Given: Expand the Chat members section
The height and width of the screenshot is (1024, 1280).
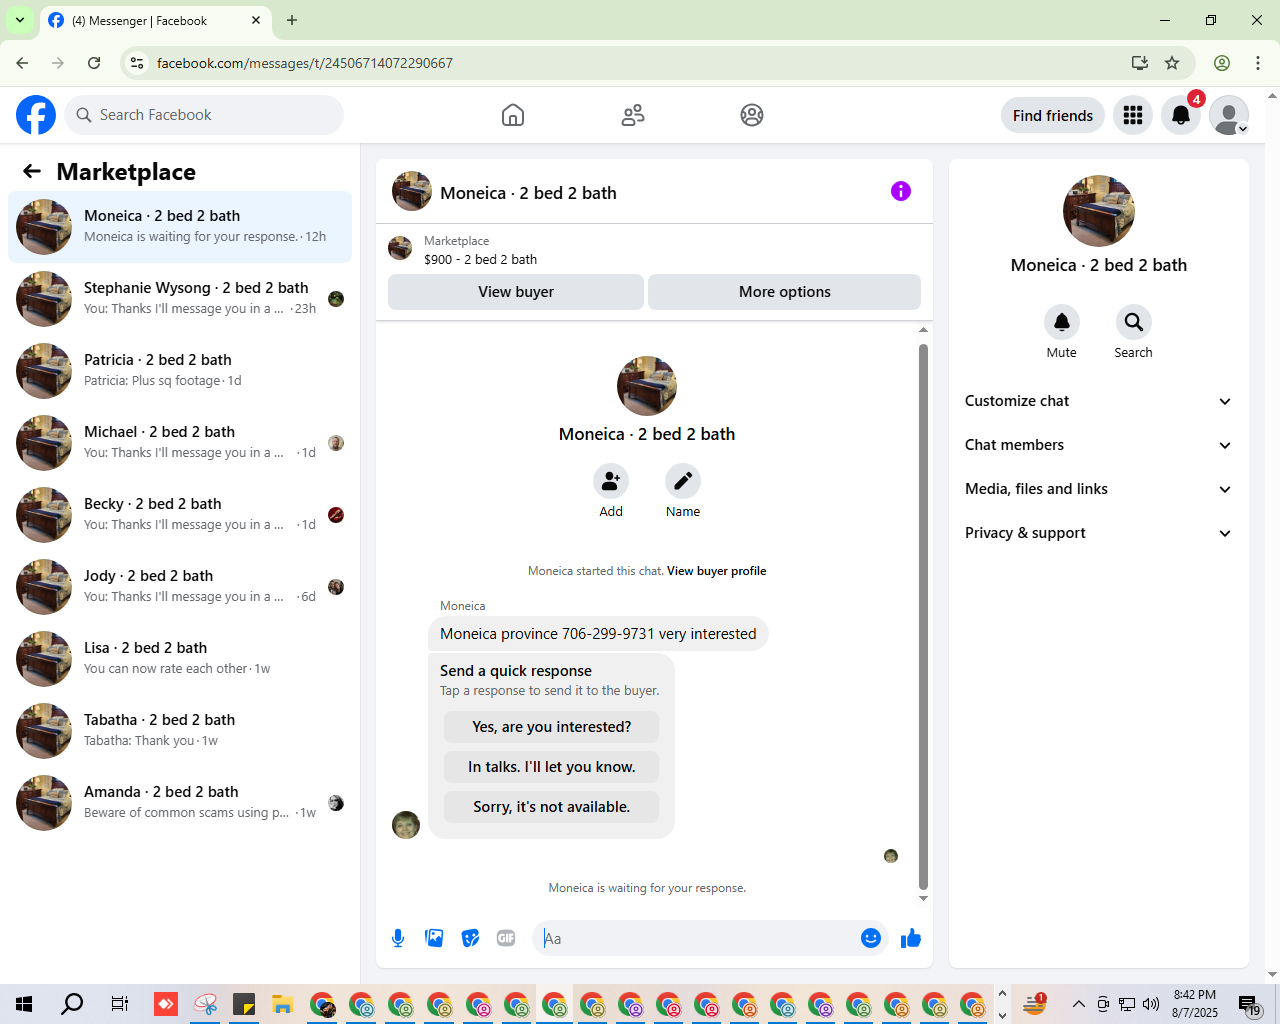Looking at the screenshot, I should 1098,445.
